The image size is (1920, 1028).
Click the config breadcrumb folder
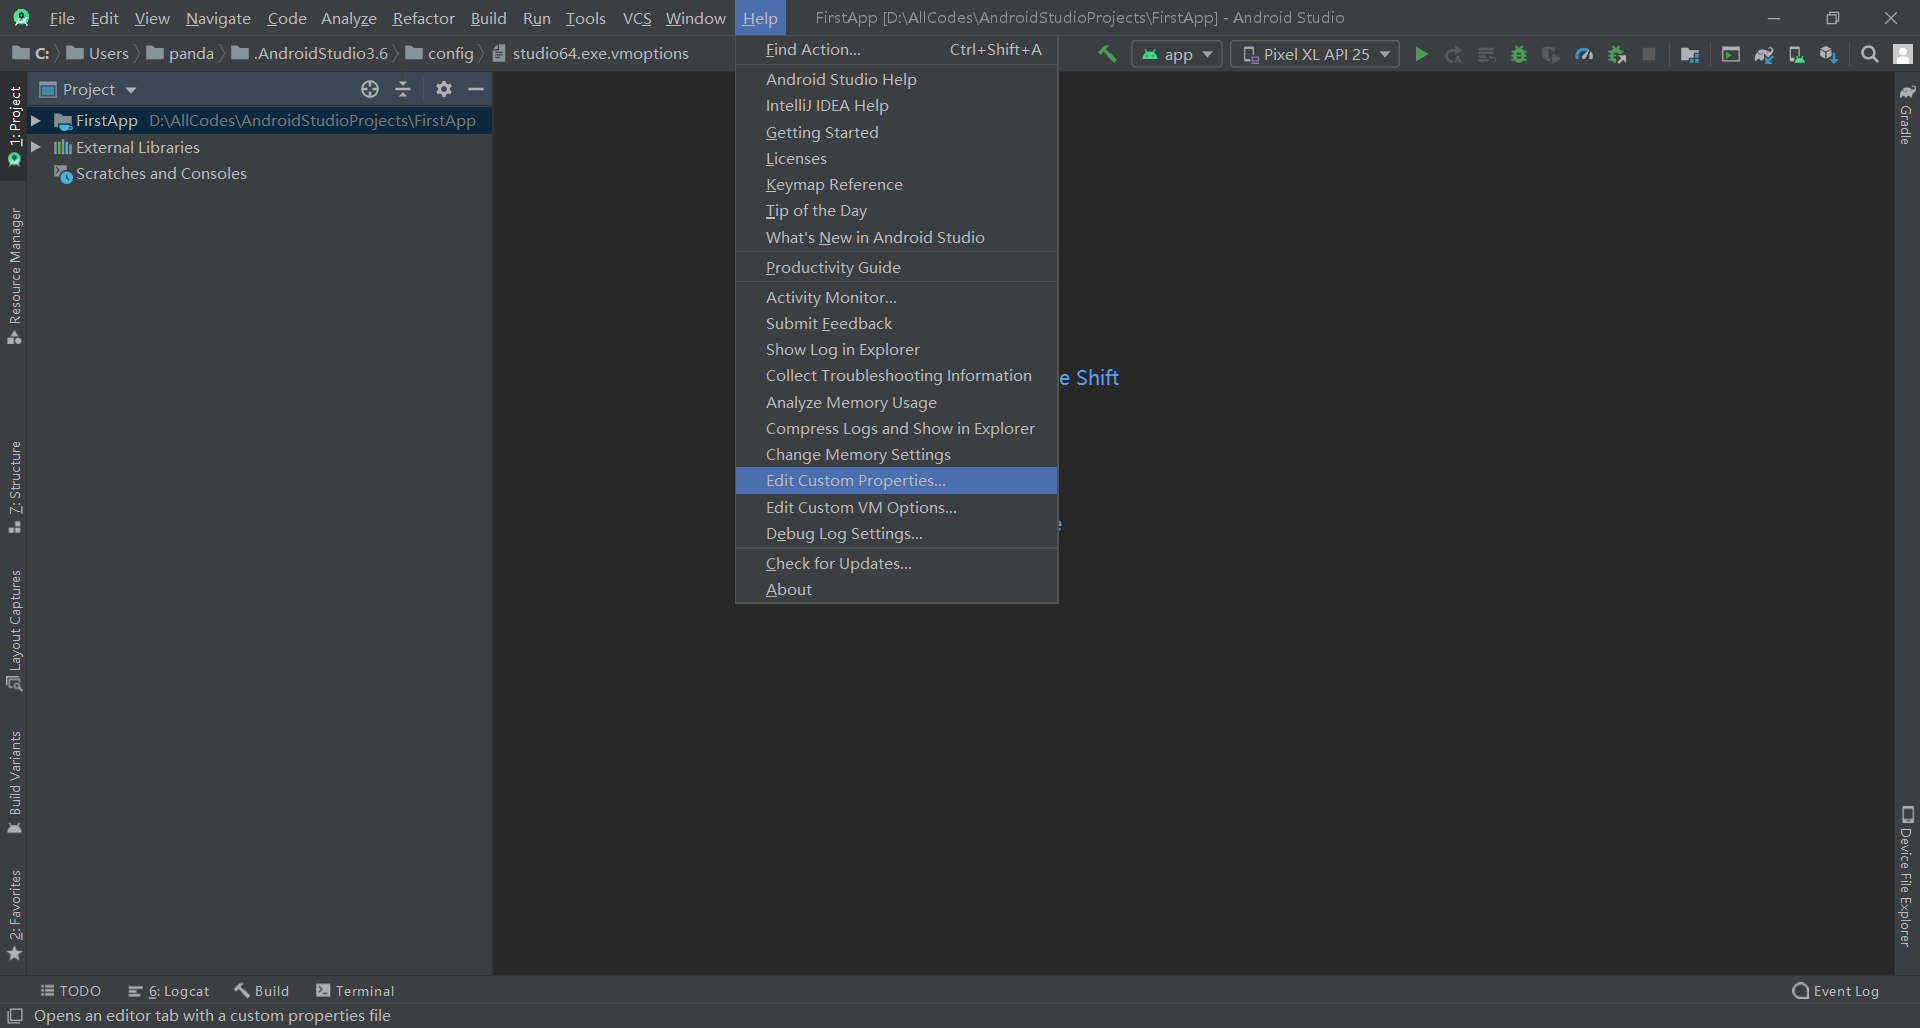pos(439,53)
